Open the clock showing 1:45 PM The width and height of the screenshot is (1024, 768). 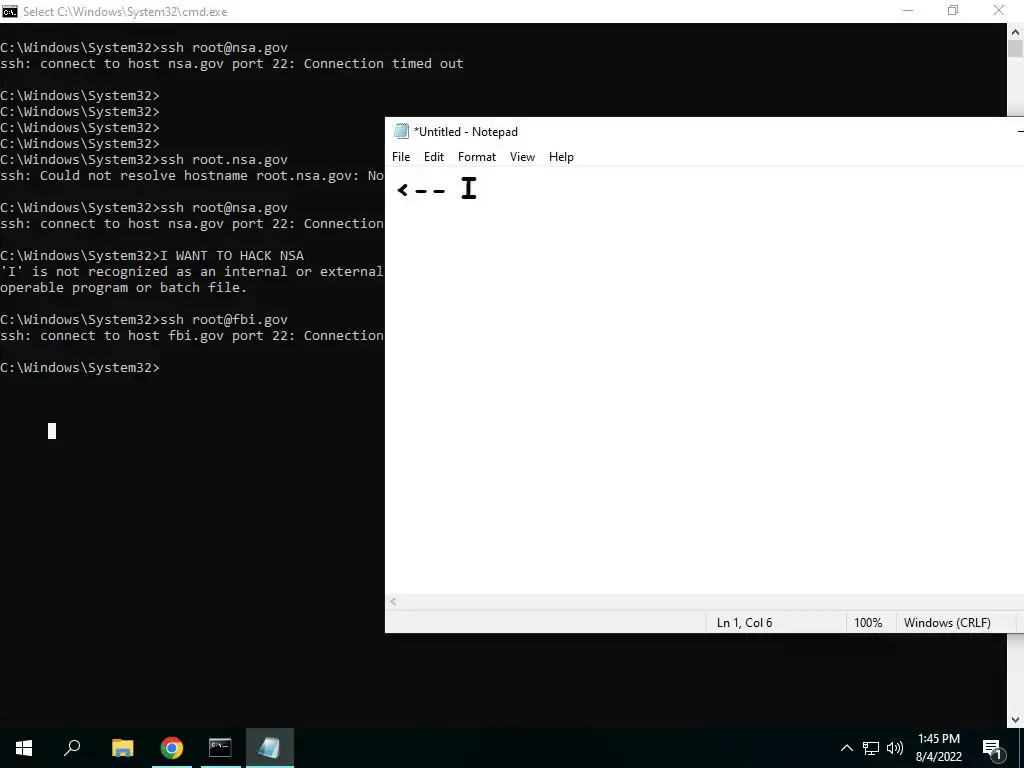coord(938,748)
